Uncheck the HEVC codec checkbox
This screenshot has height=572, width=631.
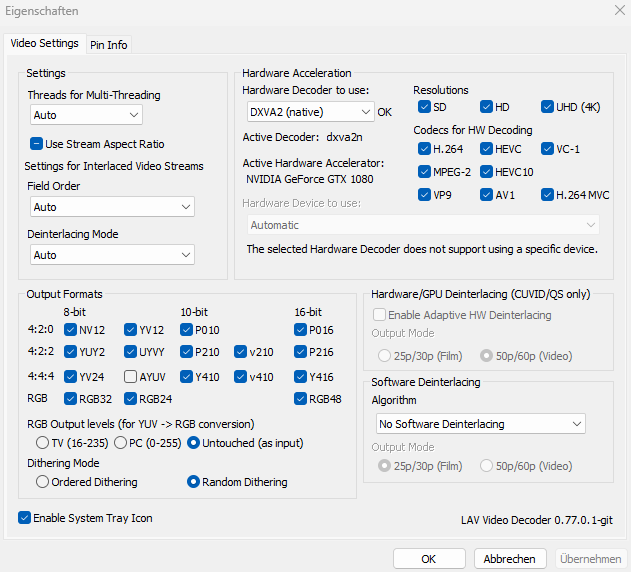[x=487, y=149]
